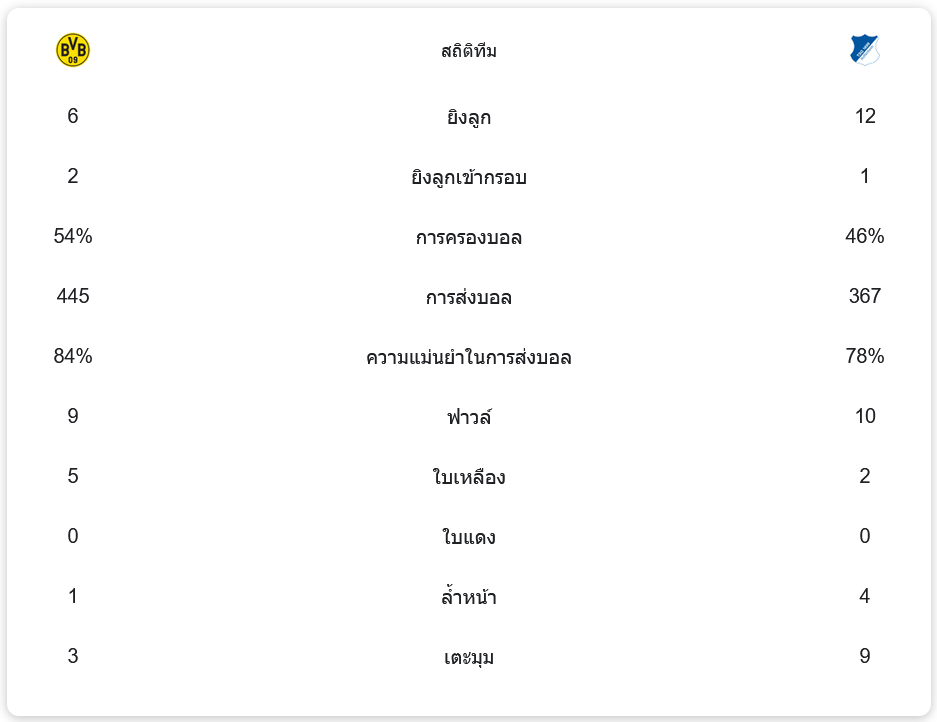This screenshot has height=722, width=937.
Task: Click the การส่งบอล passes label
Action: click(468, 297)
